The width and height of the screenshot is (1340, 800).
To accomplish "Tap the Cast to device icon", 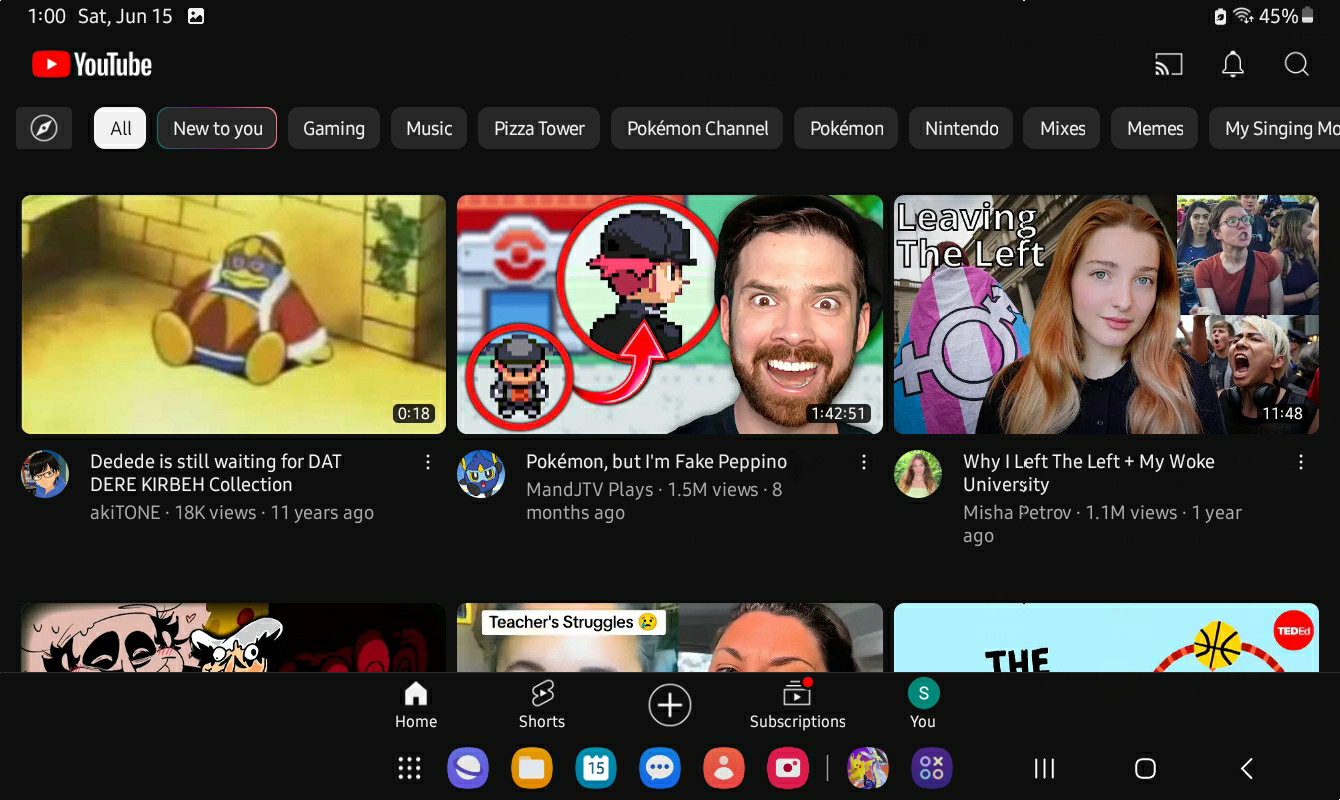I will click(1168, 65).
